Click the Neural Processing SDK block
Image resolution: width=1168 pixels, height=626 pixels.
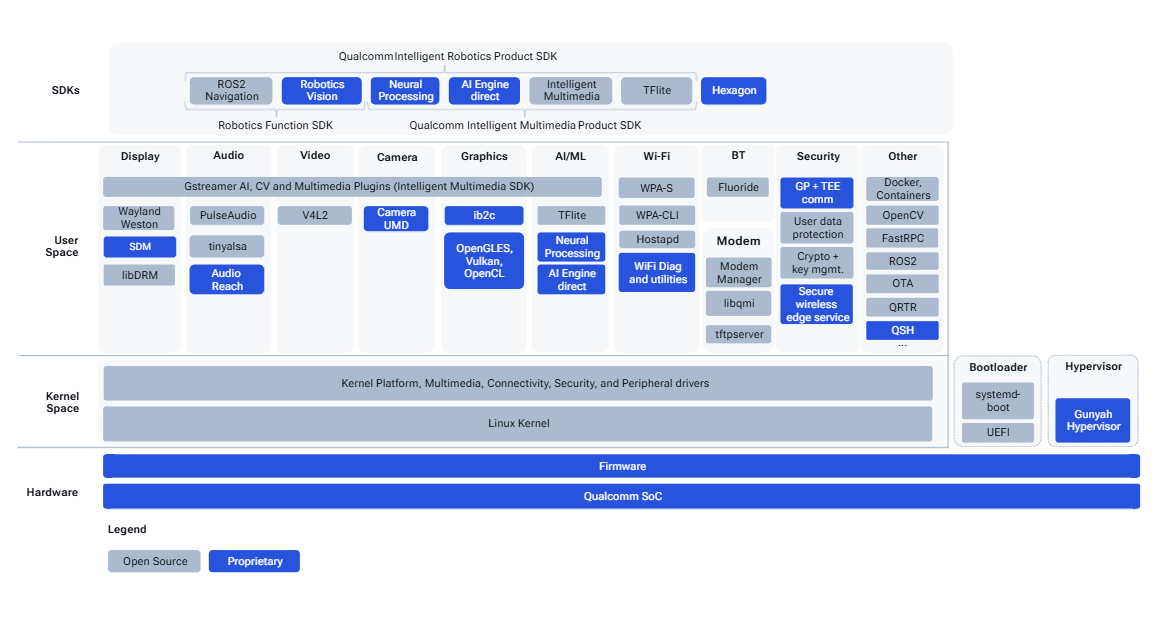[x=405, y=90]
